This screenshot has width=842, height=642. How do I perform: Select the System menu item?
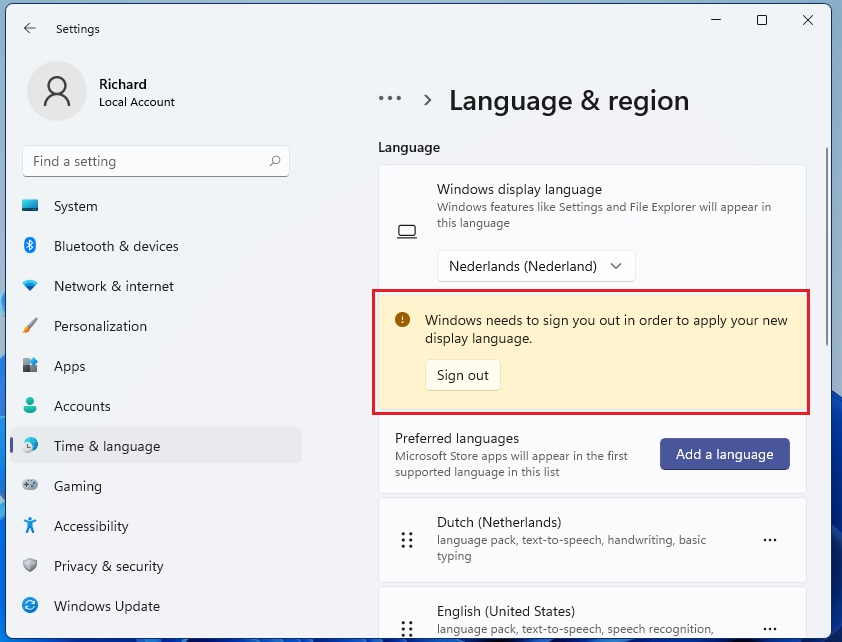75,206
